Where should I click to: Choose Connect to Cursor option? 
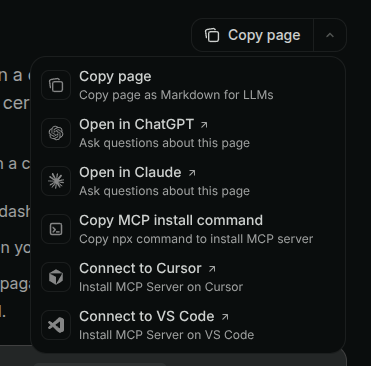(188, 277)
